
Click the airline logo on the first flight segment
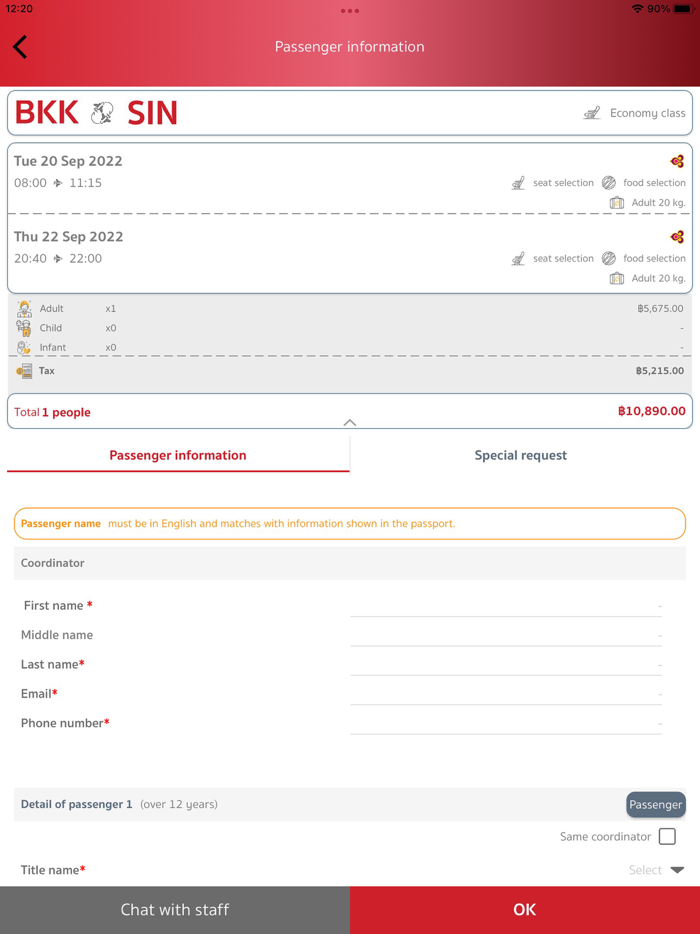[x=677, y=161]
